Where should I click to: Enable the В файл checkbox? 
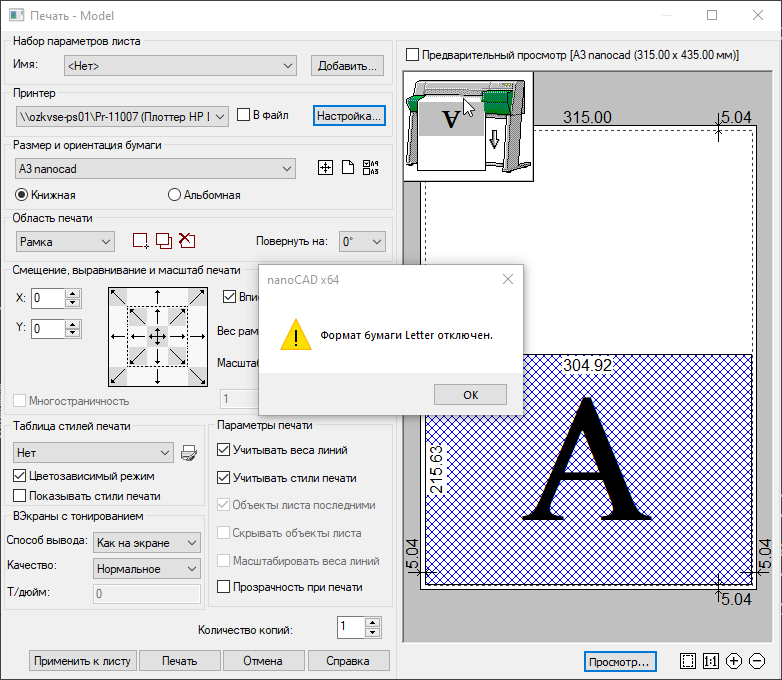[x=243, y=116]
